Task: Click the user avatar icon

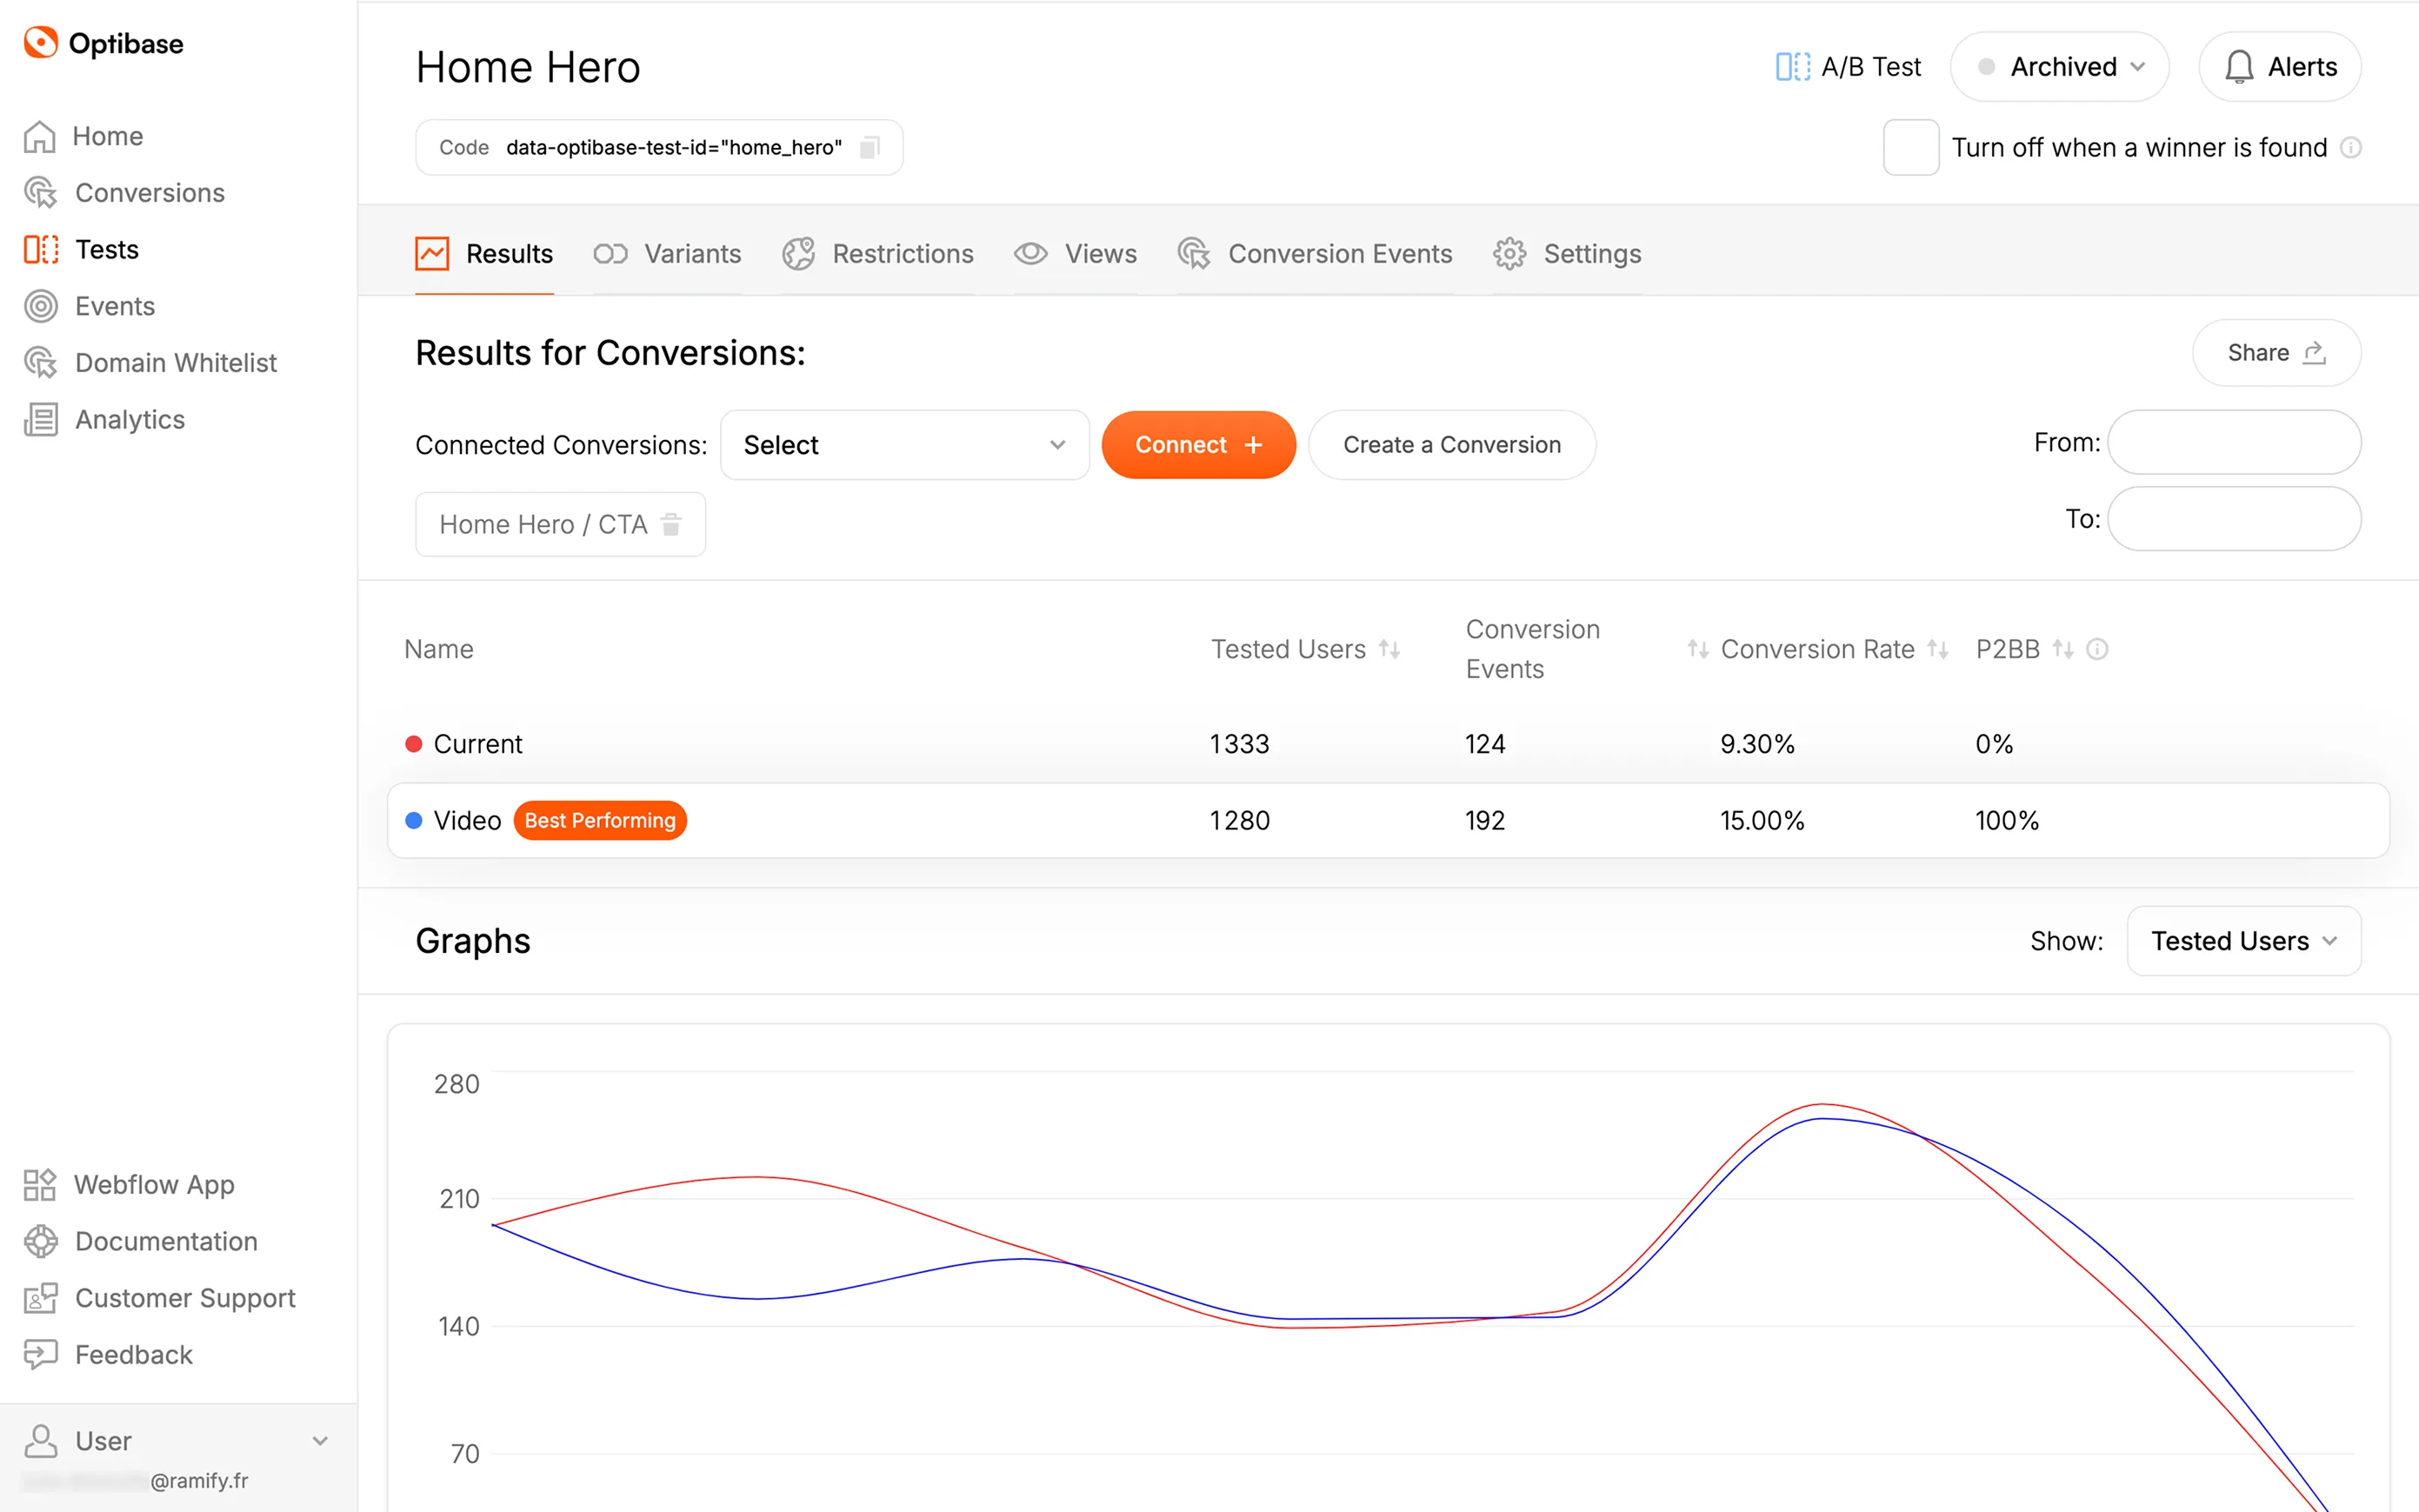Action: (x=41, y=1441)
